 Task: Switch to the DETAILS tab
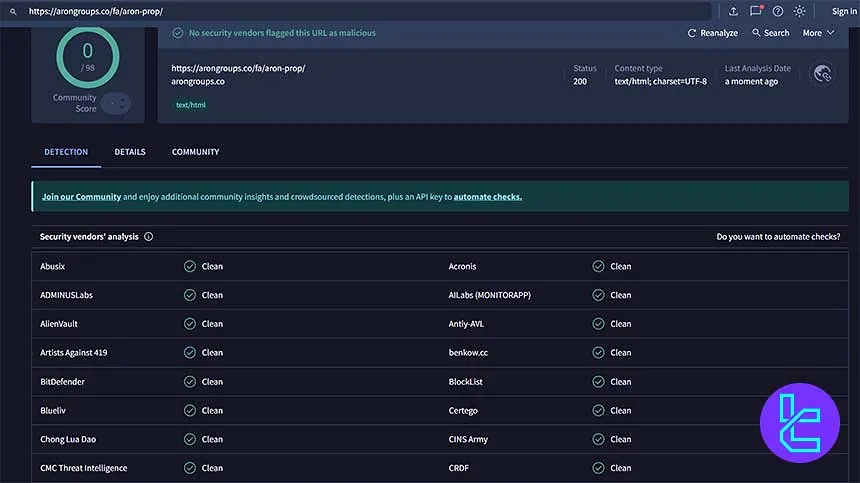click(130, 152)
